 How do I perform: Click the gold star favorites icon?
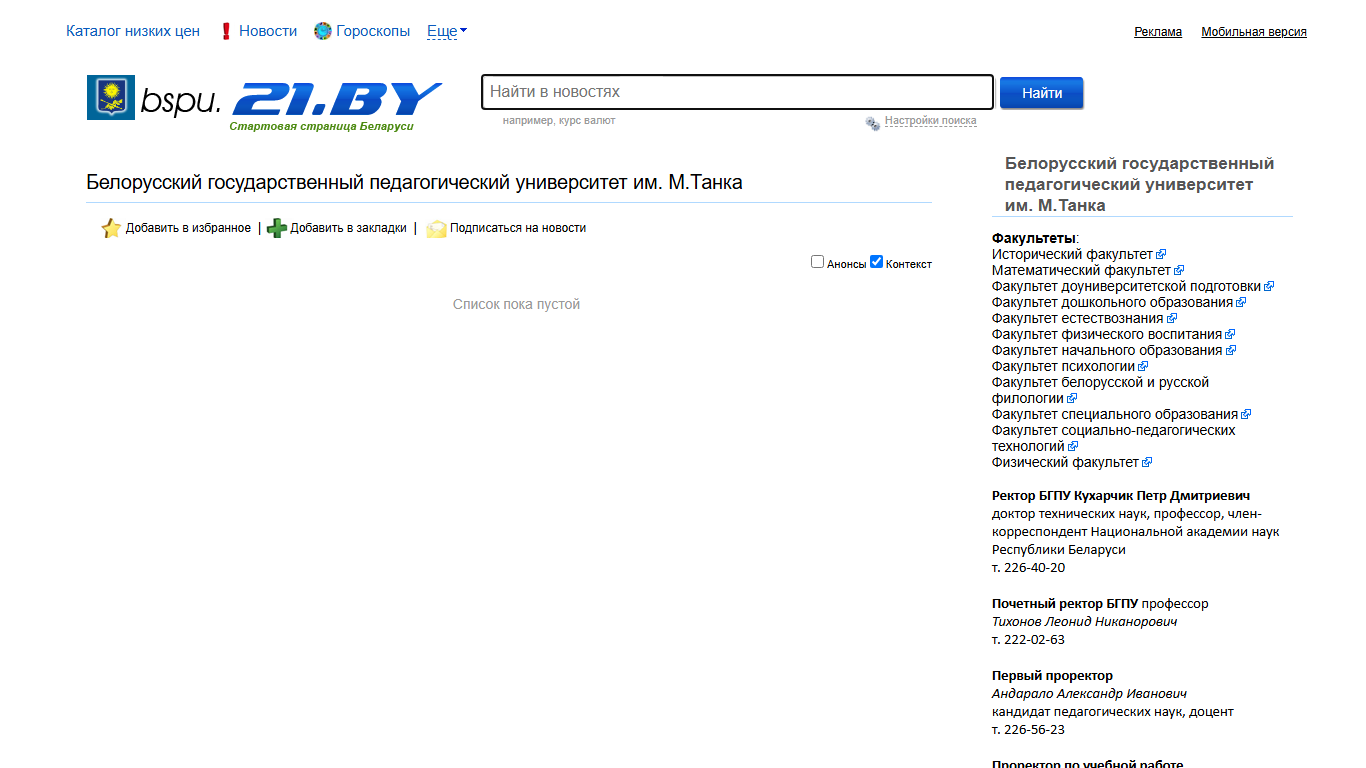click(x=111, y=228)
